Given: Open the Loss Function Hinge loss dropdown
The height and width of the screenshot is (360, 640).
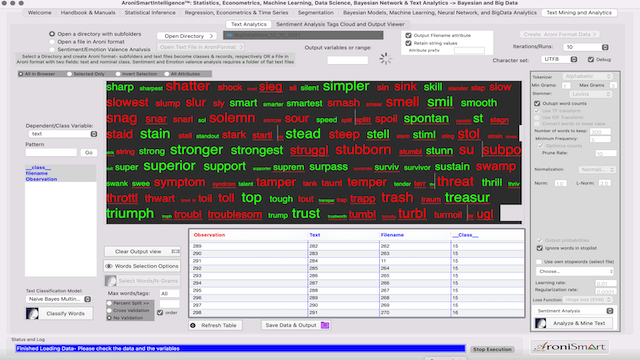Looking at the screenshot, I should coord(588,300).
